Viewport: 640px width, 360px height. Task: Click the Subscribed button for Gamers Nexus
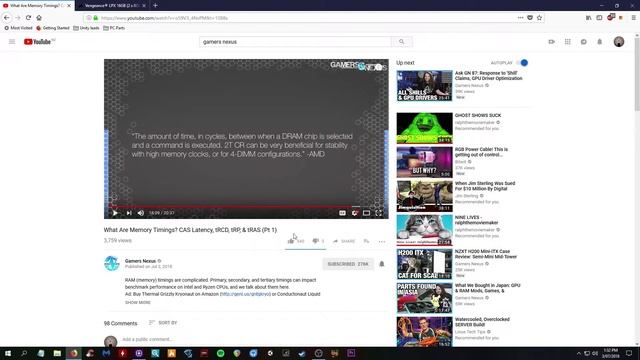(x=348, y=264)
